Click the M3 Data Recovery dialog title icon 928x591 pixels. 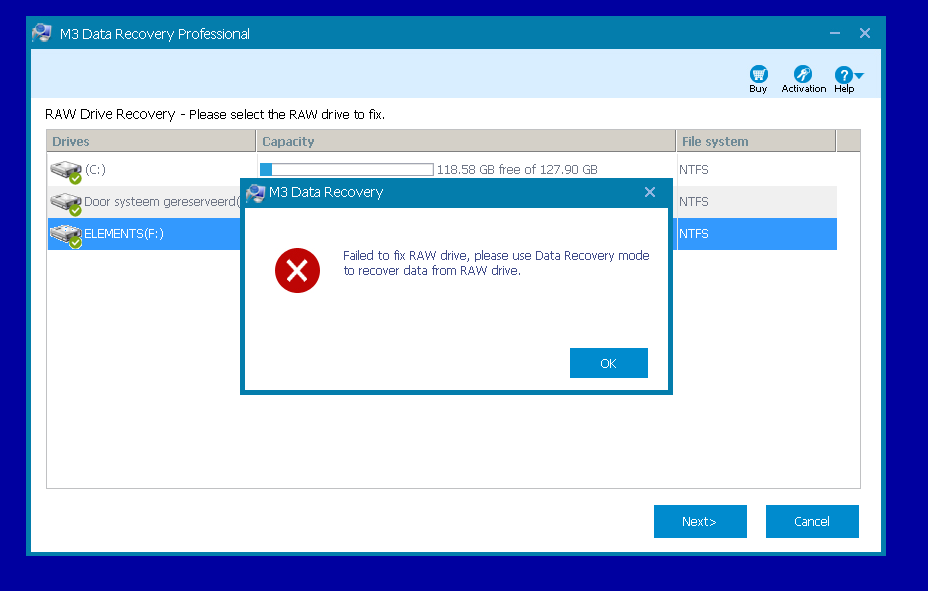point(256,193)
